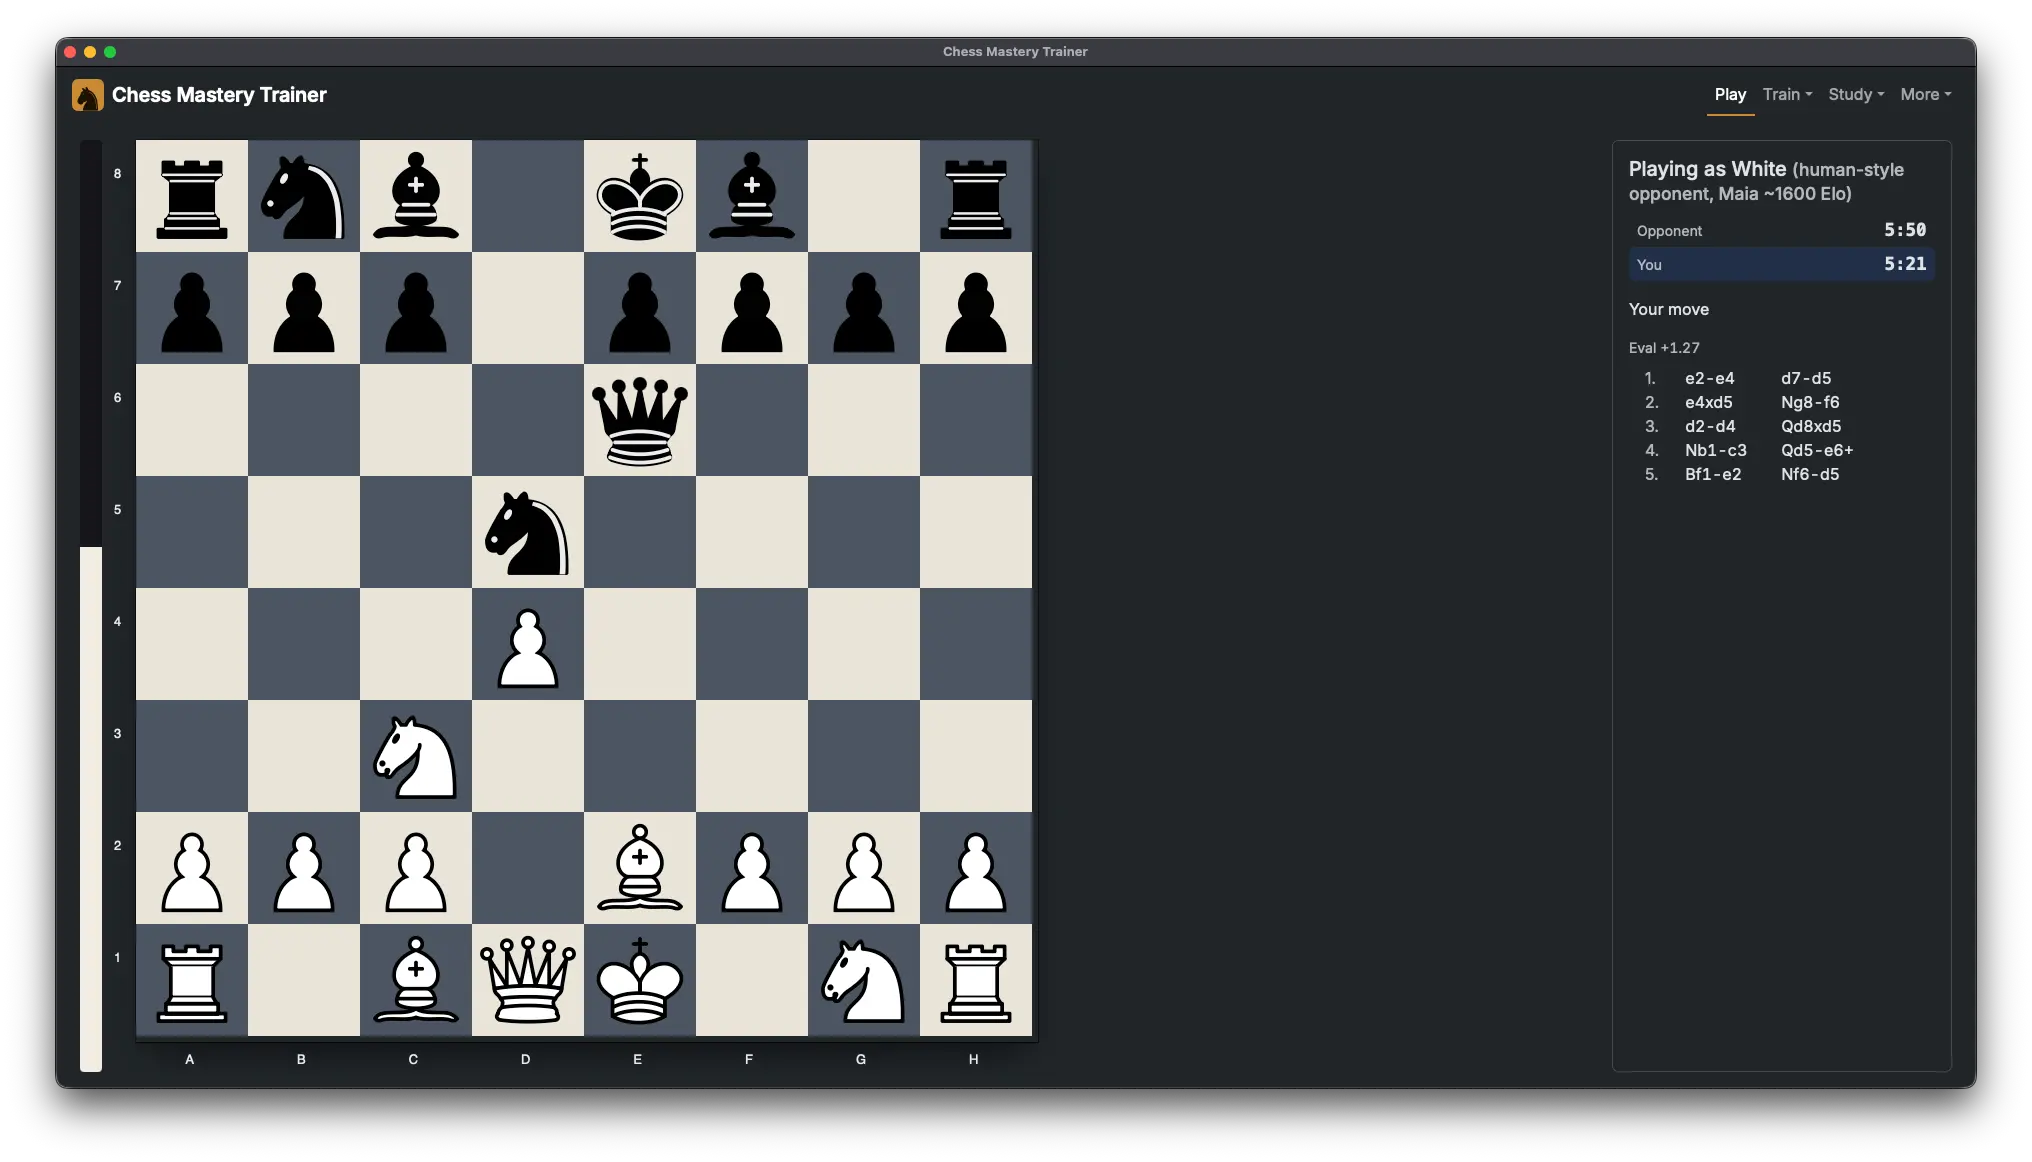Click move d7-d5 in move list
This screenshot has width=2032, height=1162.
pos(1806,378)
